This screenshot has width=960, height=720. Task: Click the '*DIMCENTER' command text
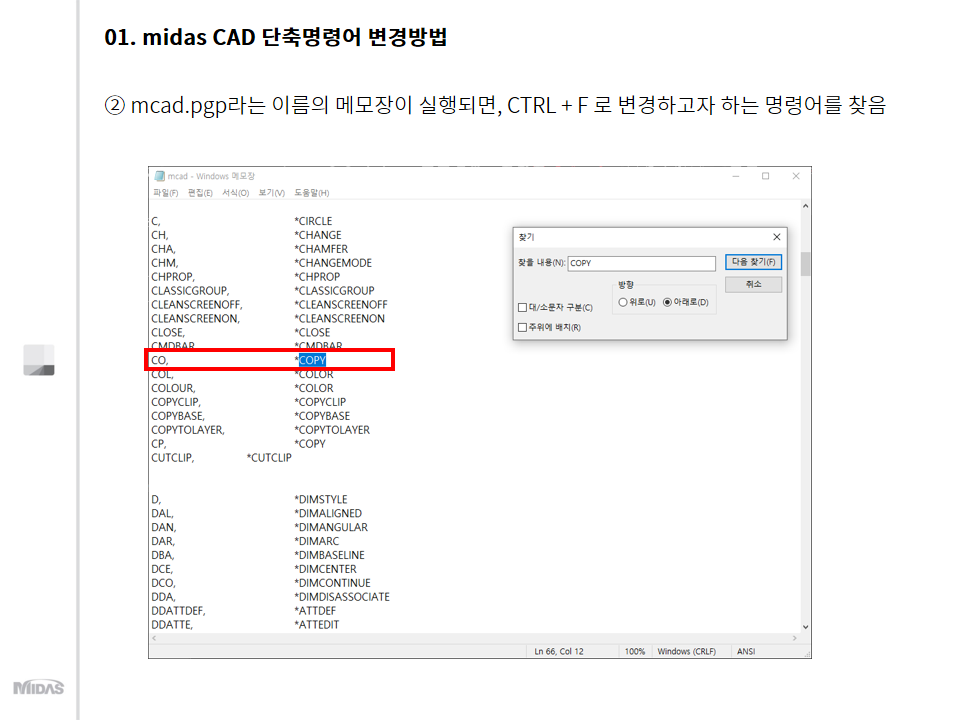[x=325, y=569]
